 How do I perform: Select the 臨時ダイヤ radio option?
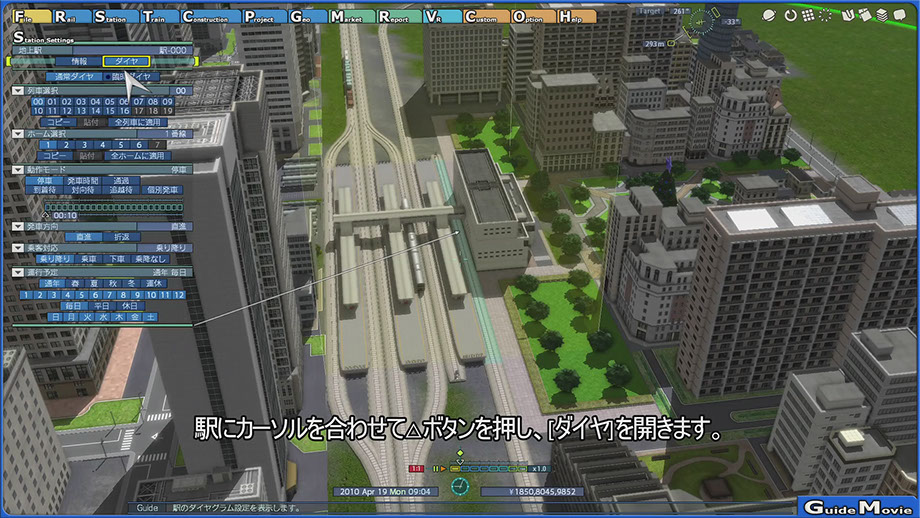click(x=128, y=76)
